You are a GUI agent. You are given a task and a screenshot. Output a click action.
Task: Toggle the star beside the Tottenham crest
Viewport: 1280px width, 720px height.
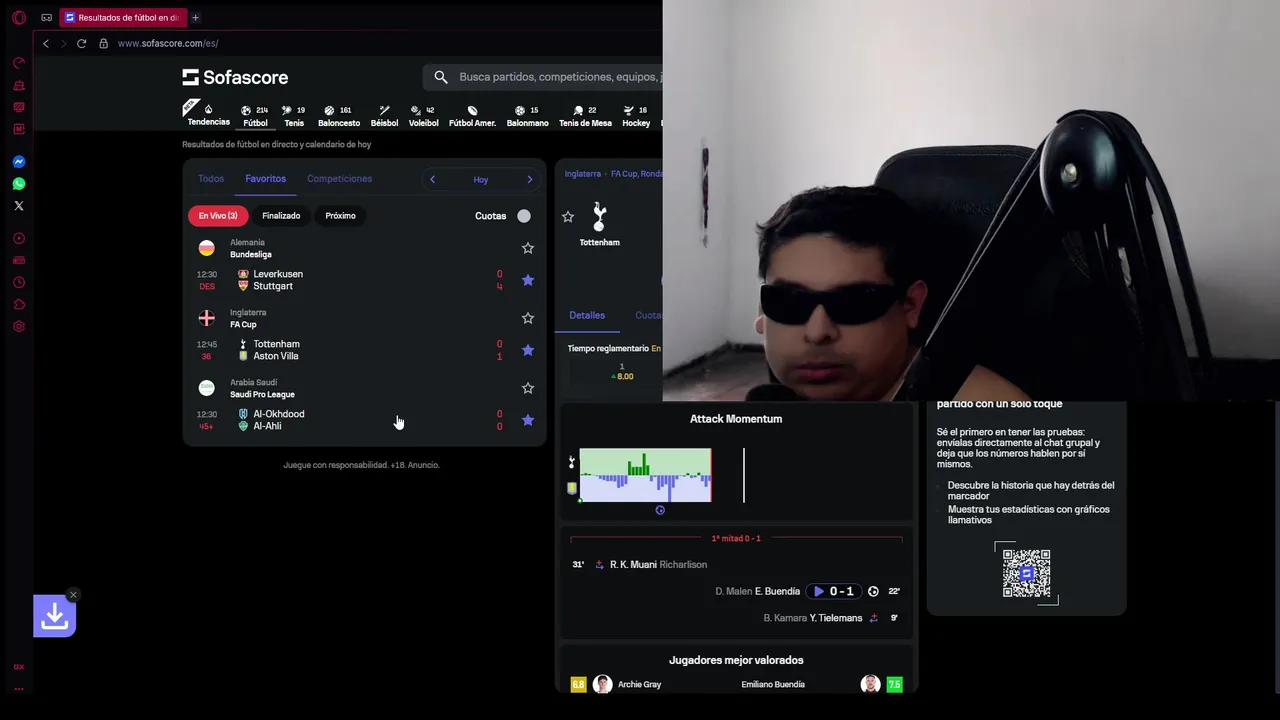[568, 217]
